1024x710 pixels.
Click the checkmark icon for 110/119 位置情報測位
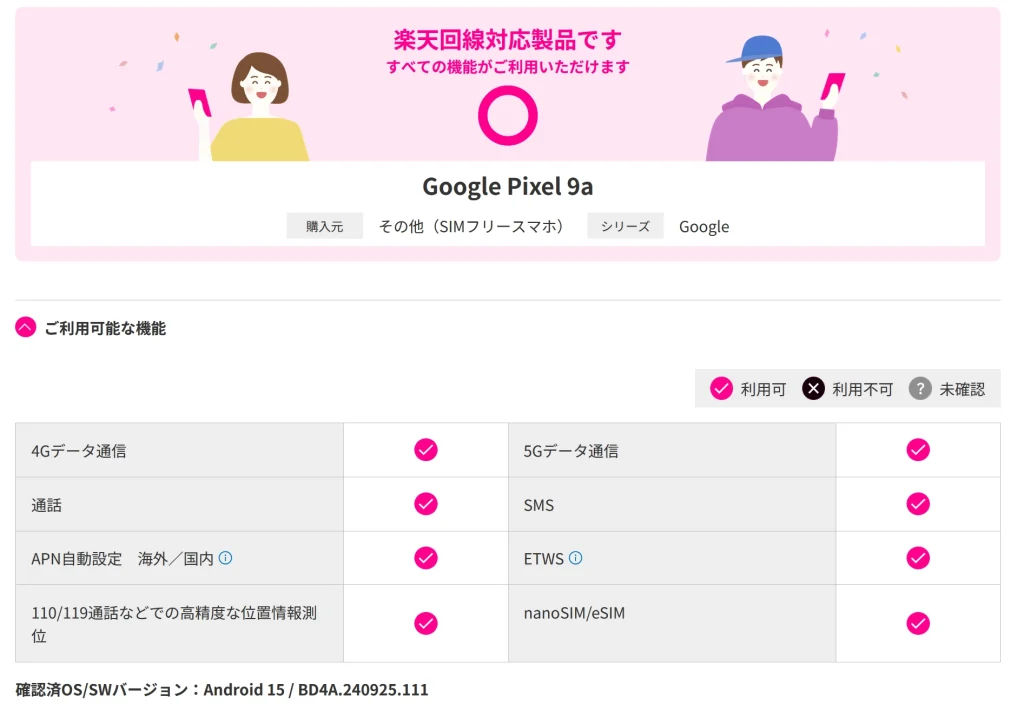pos(426,623)
